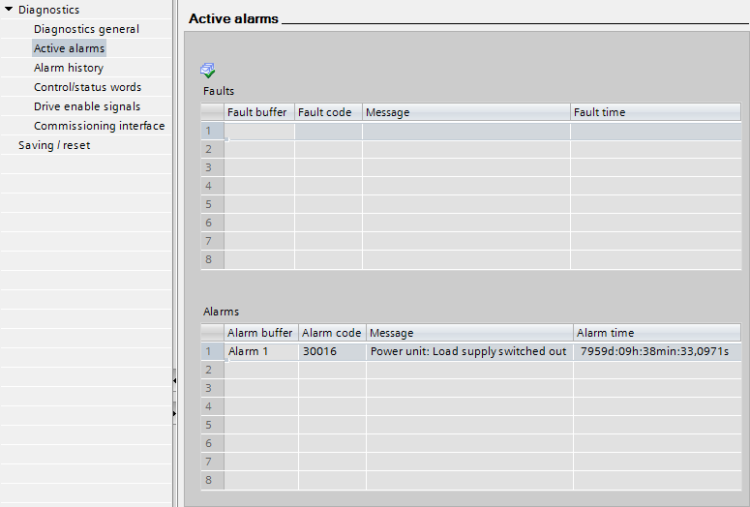Screen dimensions: 750x507
Task: Select Saving / reset item
Action: tap(54, 145)
